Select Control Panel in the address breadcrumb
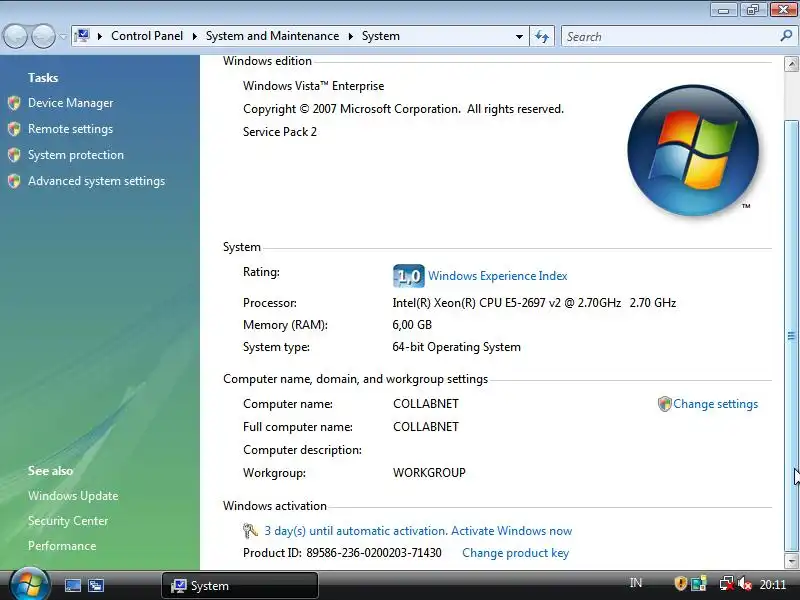Viewport: 800px width, 600px height. click(x=147, y=36)
